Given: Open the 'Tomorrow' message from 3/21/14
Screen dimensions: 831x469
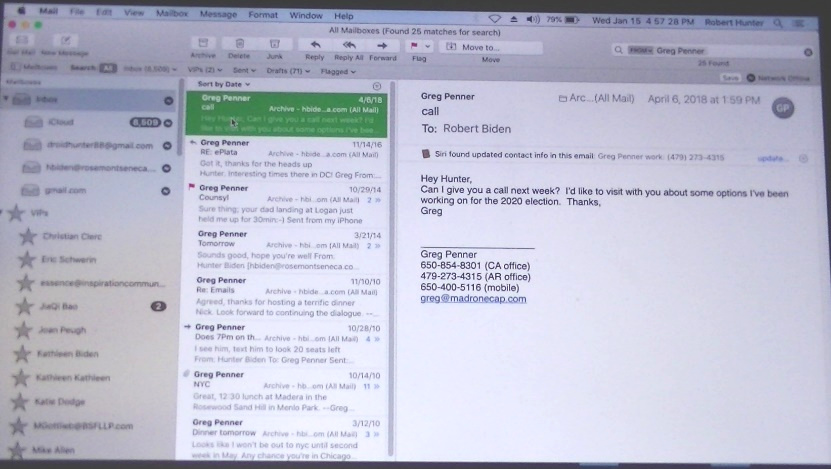Looking at the screenshot, I should [x=285, y=250].
